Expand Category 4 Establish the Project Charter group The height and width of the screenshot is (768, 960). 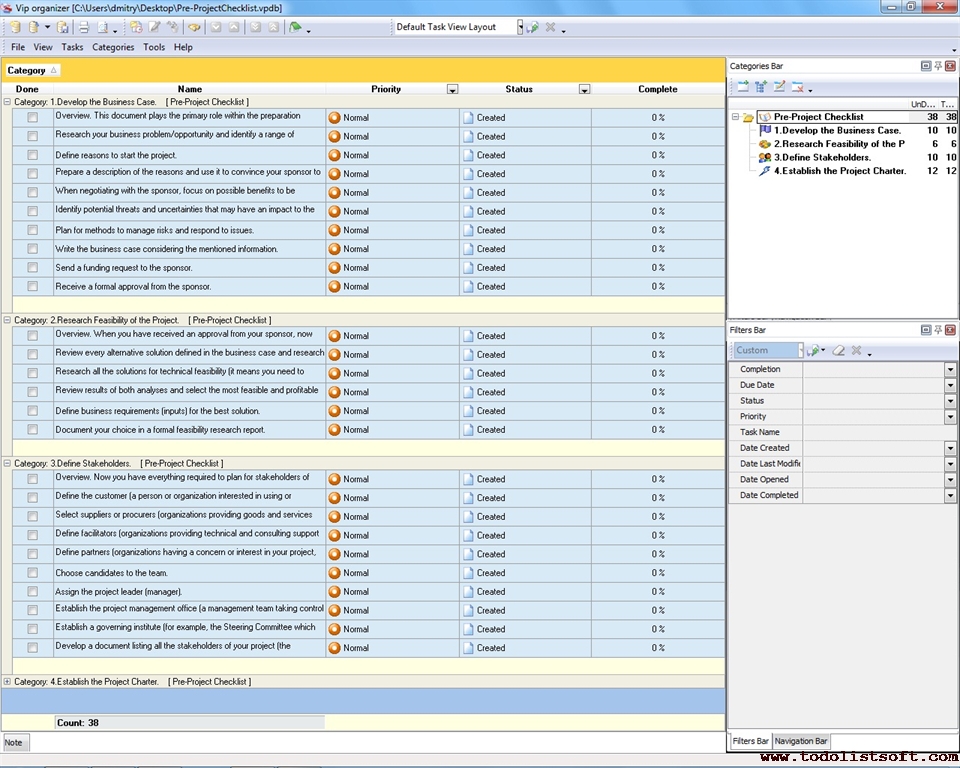coord(8,682)
